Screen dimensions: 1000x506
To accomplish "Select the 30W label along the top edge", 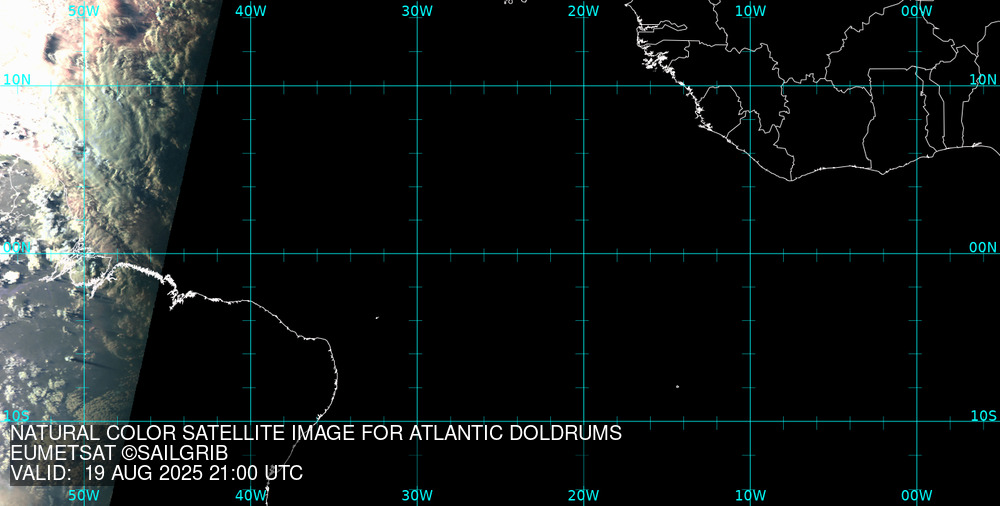I will pyautogui.click(x=417, y=11).
